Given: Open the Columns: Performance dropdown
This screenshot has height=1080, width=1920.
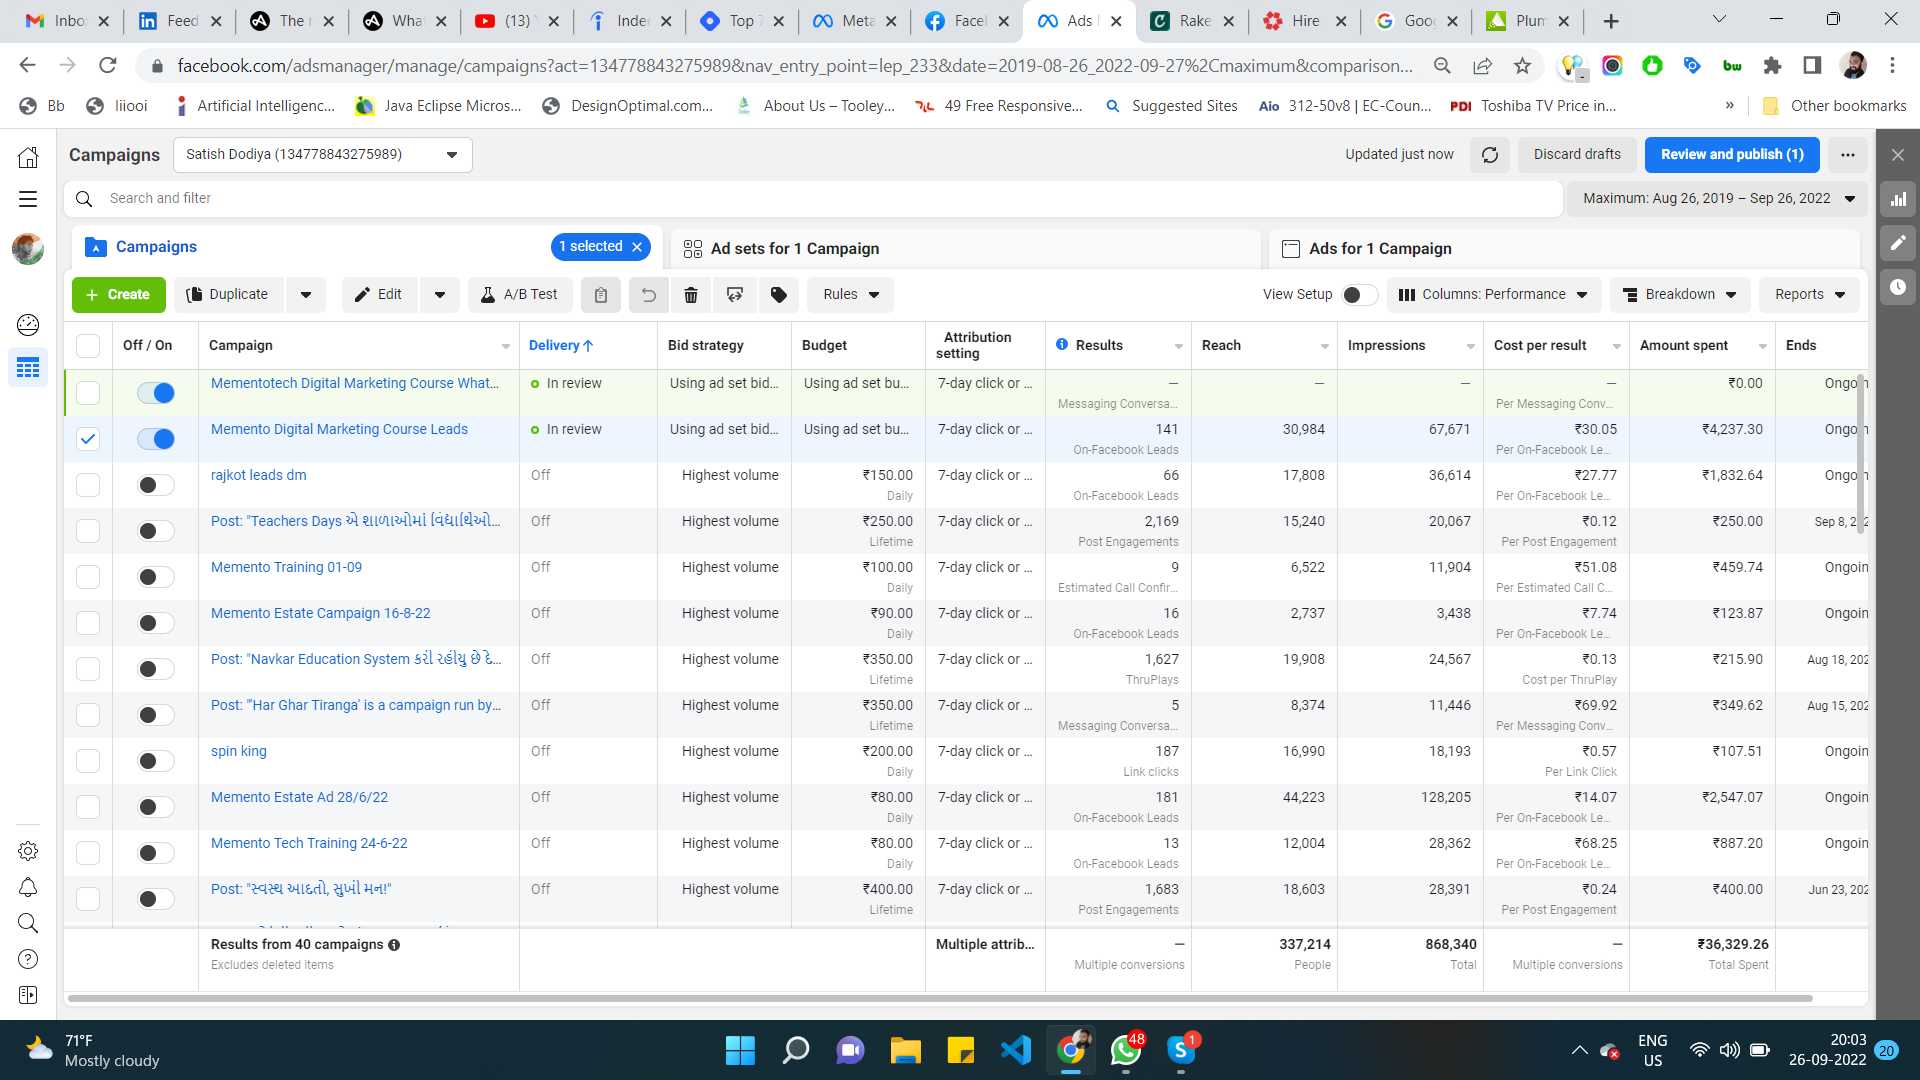Looking at the screenshot, I should (x=1493, y=295).
